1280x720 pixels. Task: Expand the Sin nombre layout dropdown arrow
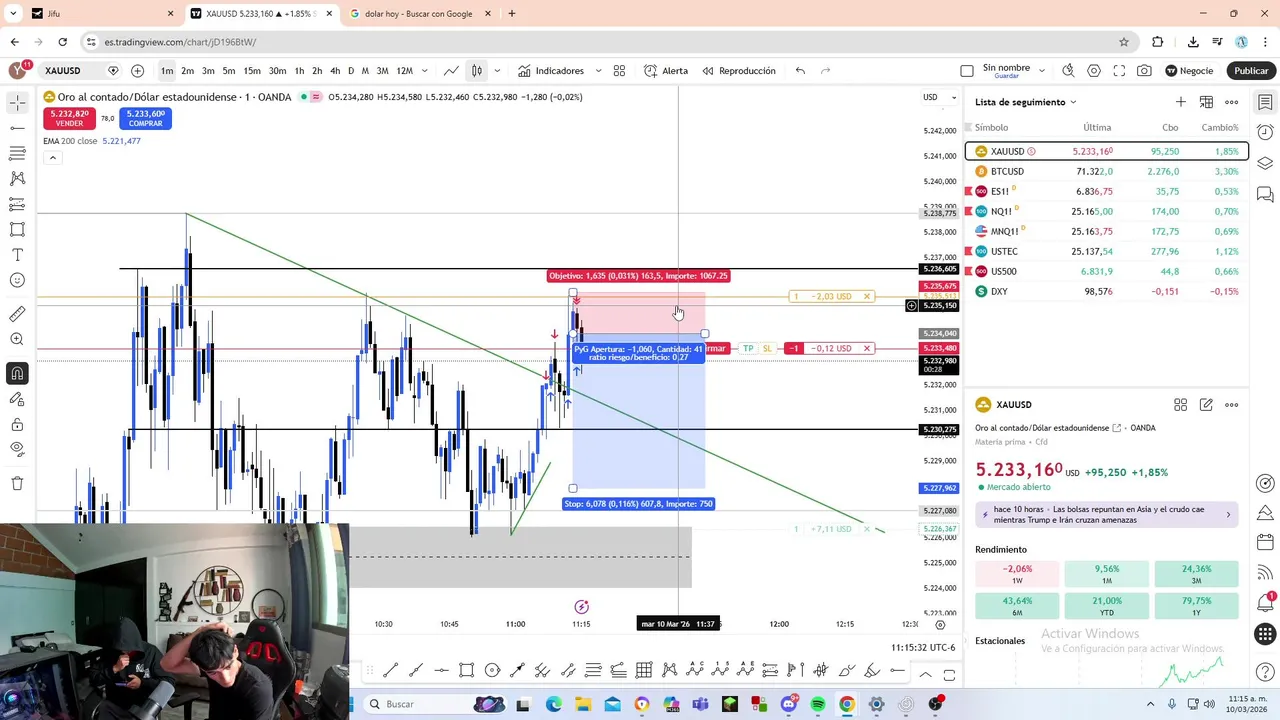tap(1042, 71)
